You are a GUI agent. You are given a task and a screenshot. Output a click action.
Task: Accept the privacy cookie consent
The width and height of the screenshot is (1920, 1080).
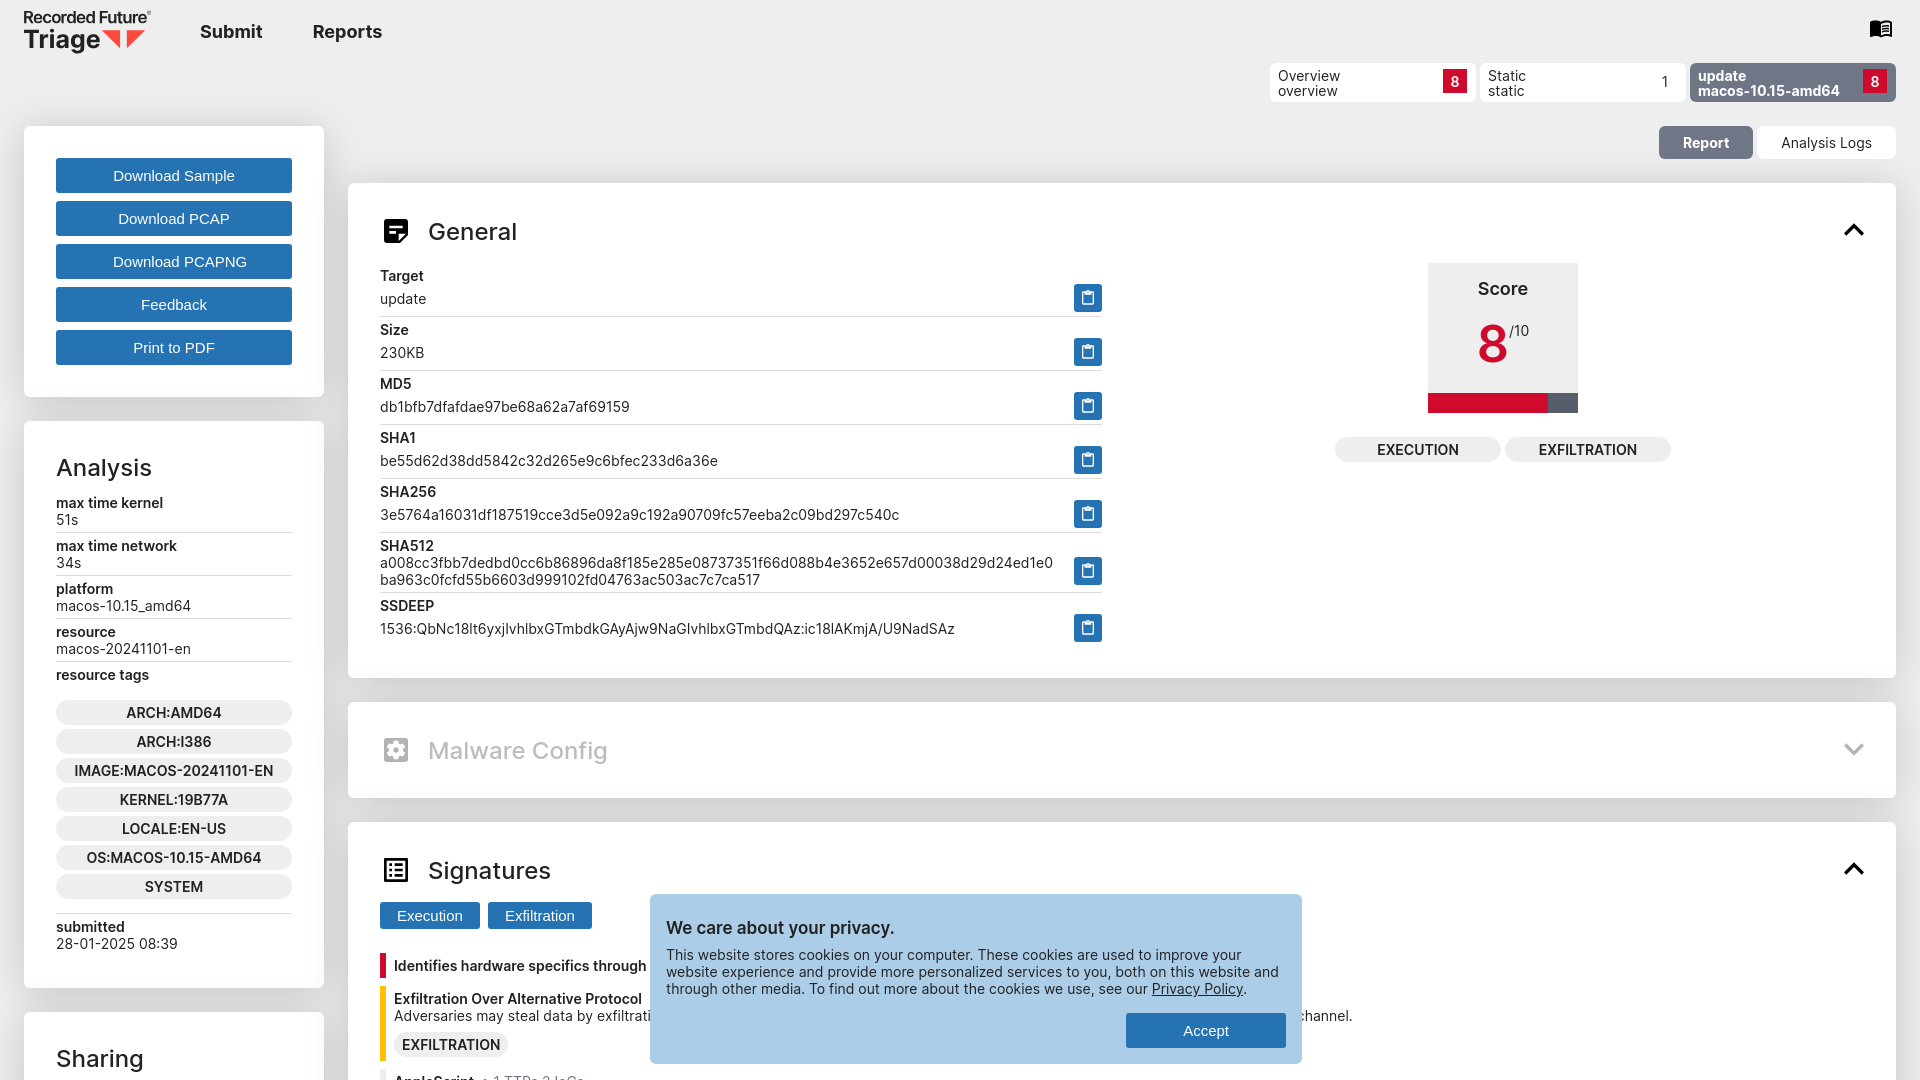coord(1205,1030)
